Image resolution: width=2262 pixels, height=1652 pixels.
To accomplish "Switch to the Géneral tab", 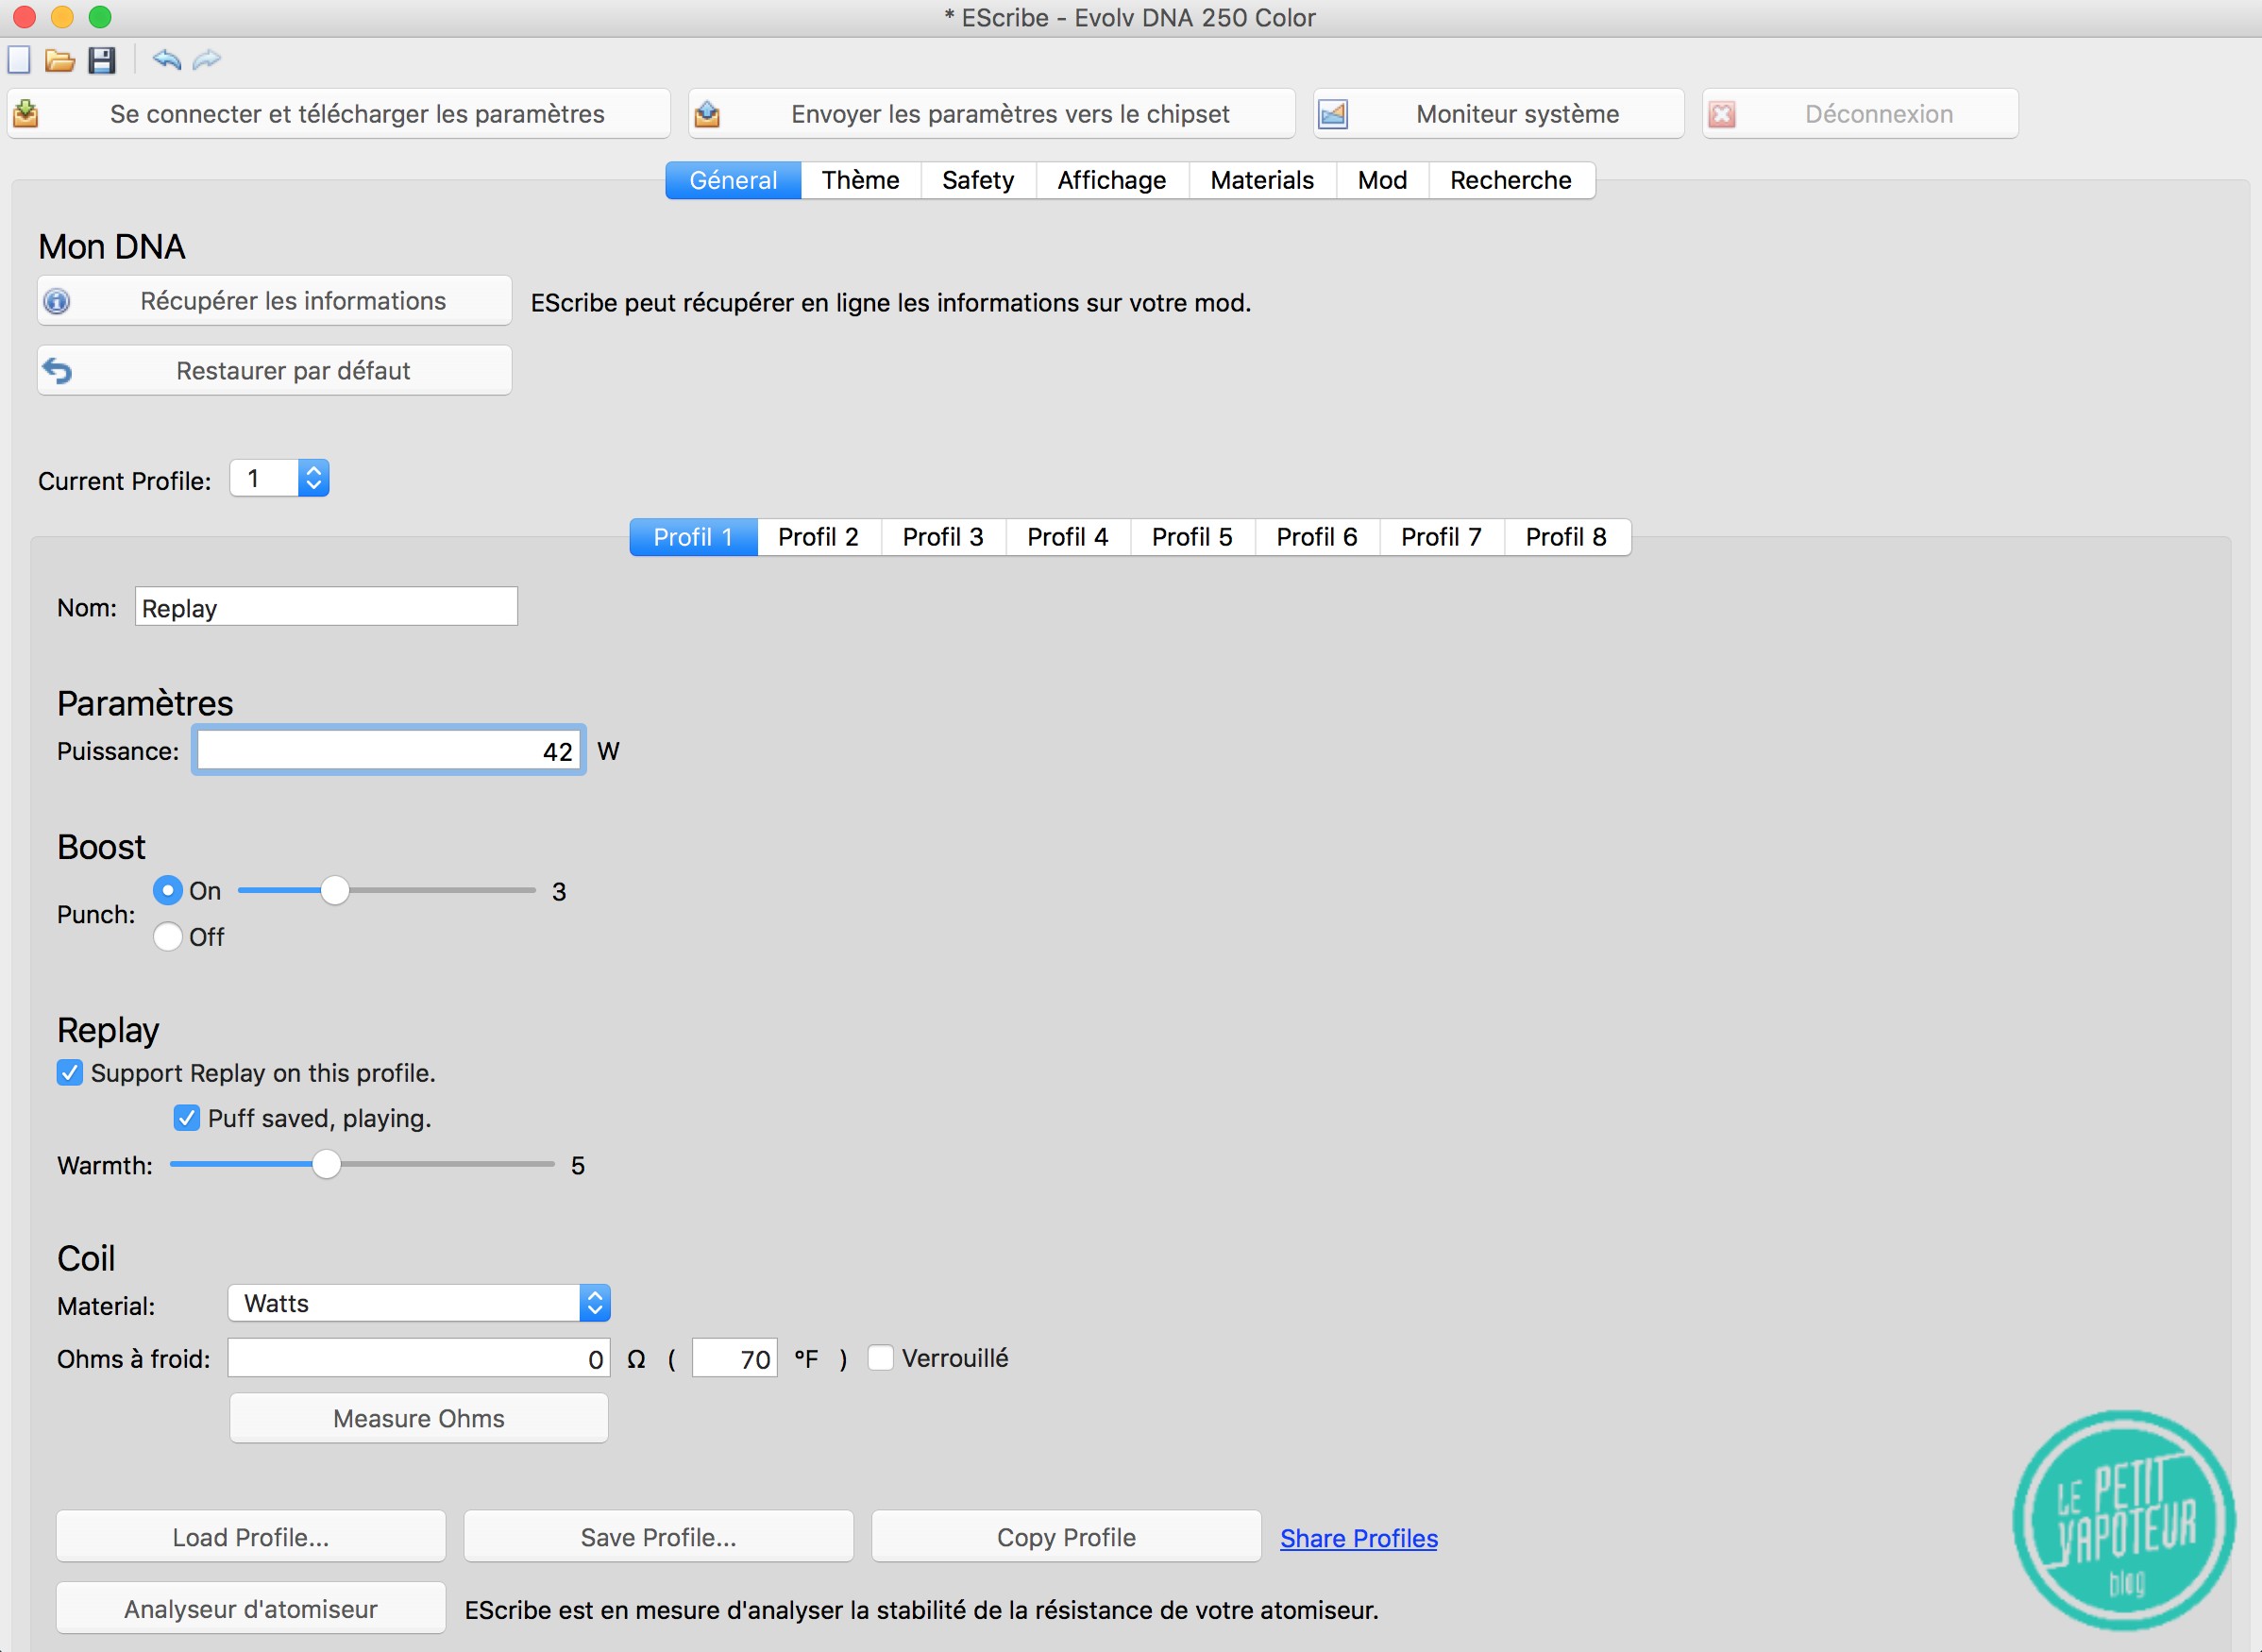I will [733, 180].
